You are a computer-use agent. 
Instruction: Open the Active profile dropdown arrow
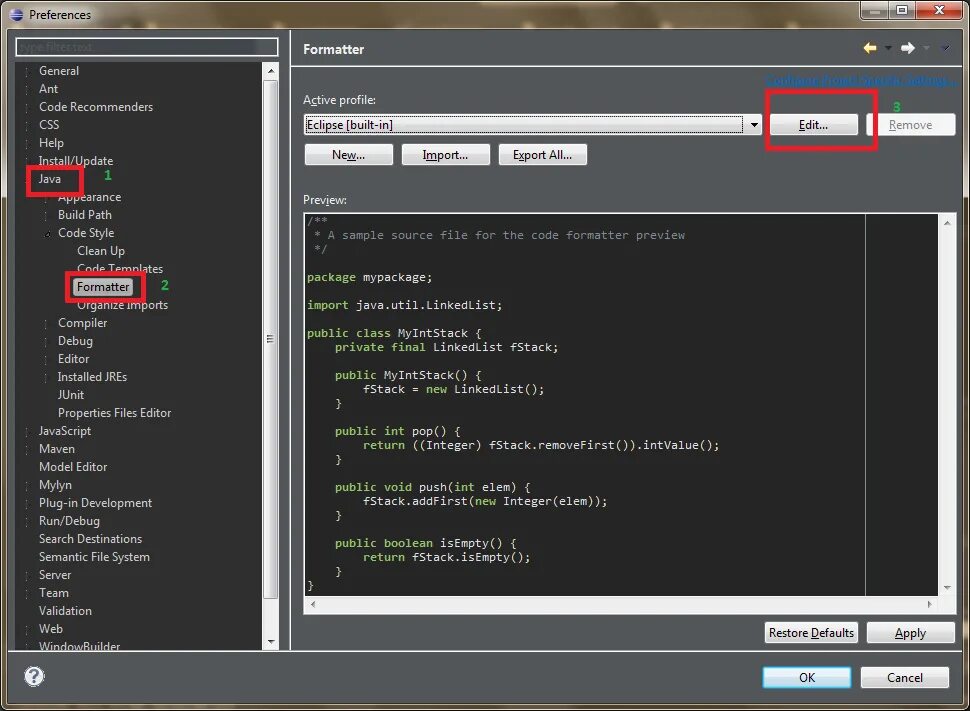coord(754,125)
